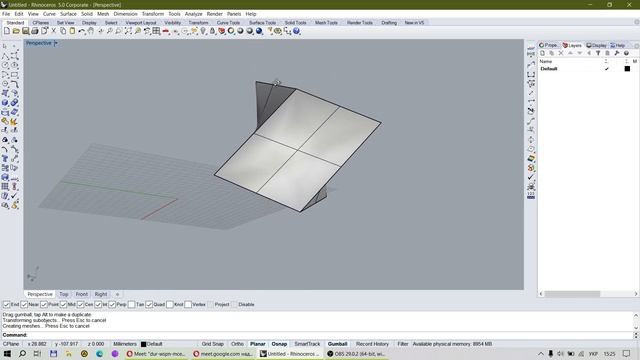
Task: Click the Help globe icon in toolbar
Action: [x=296, y=31]
